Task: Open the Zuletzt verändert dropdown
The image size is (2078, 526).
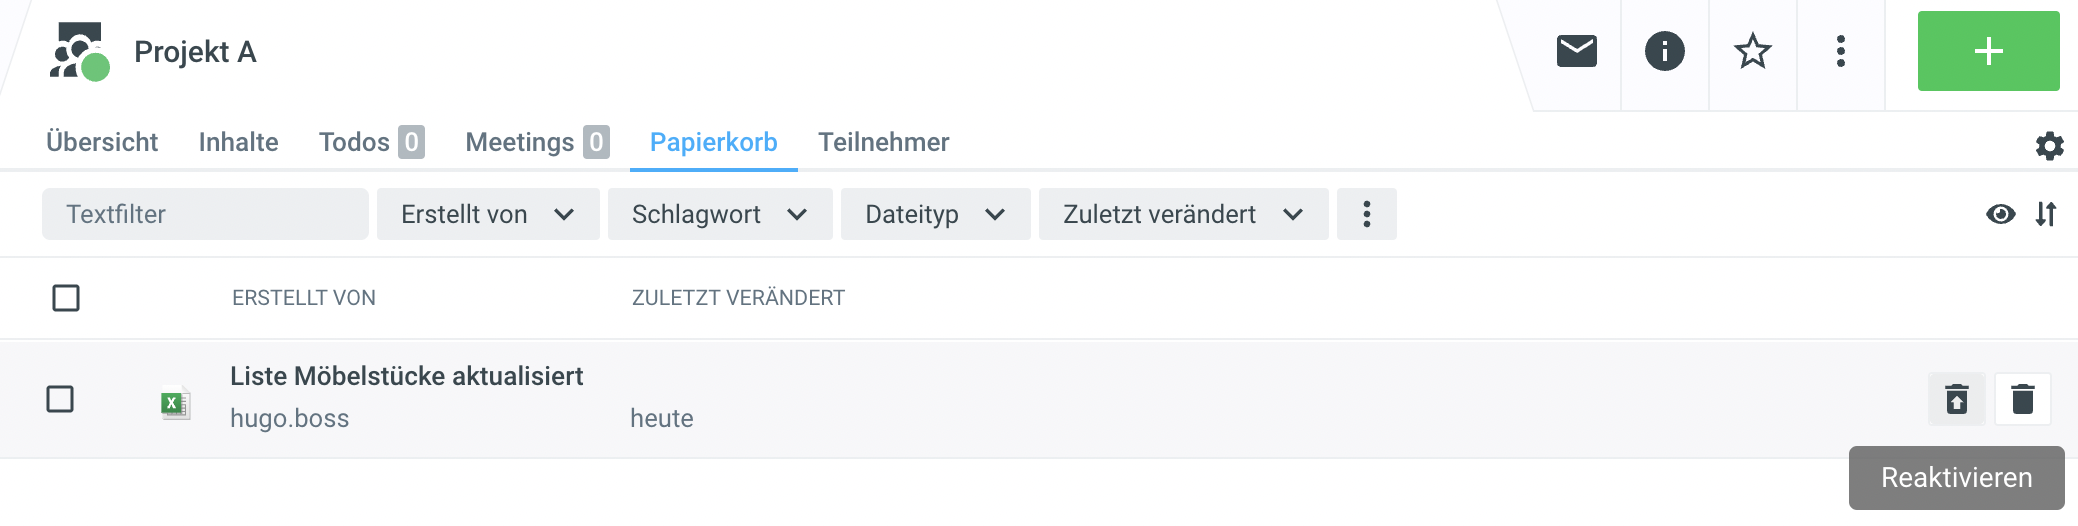Action: (x=1183, y=214)
